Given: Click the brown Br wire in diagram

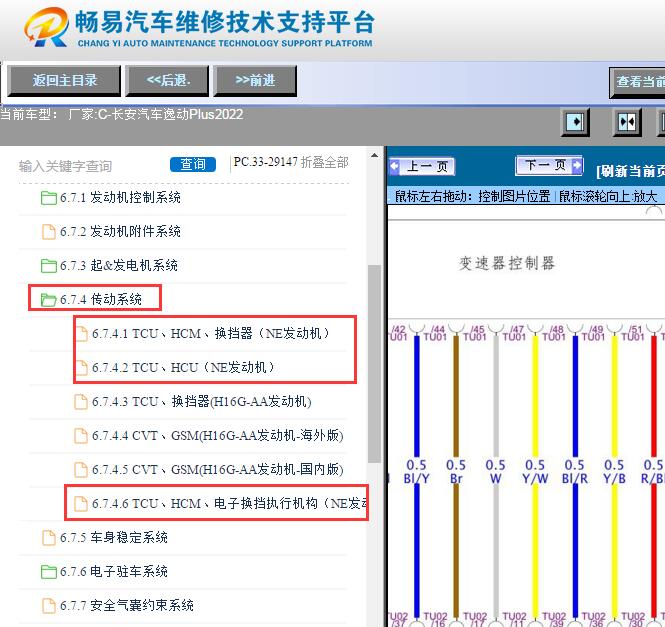Looking at the screenshot, I should [456, 397].
